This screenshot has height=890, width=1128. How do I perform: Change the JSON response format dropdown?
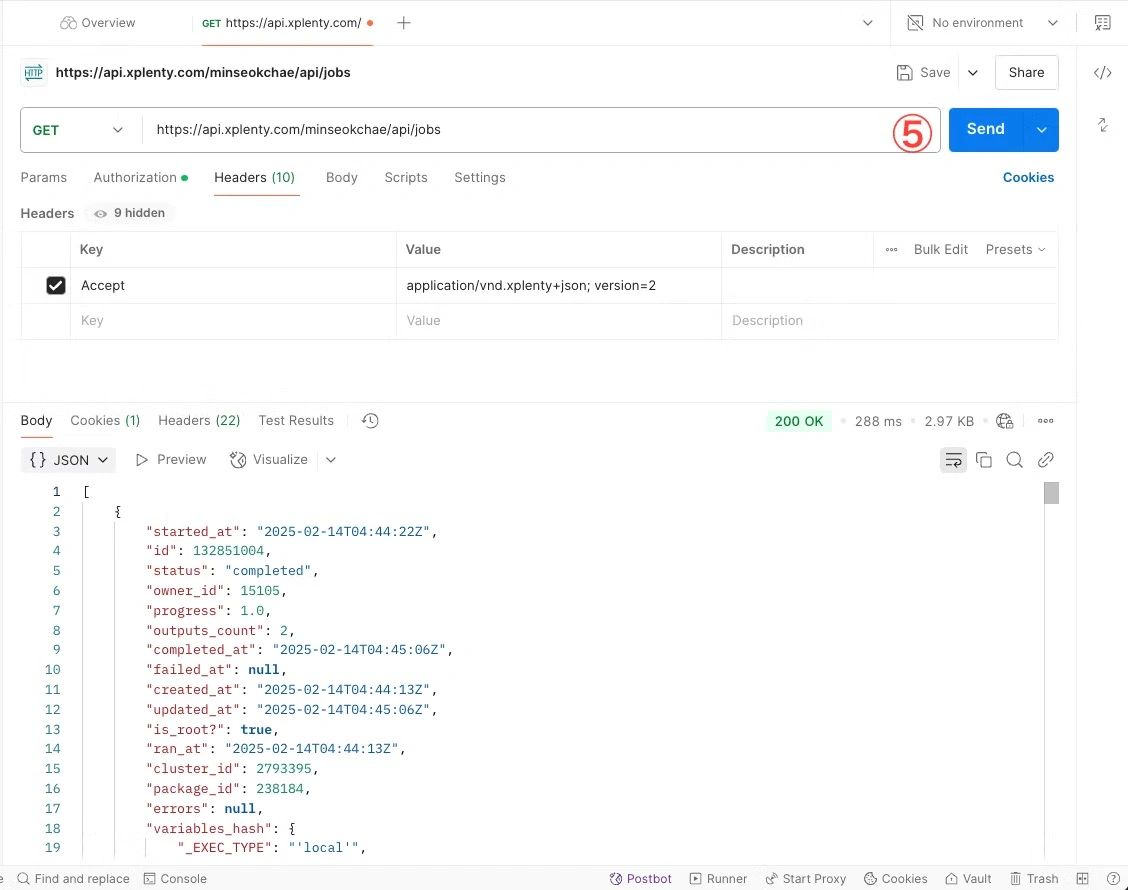tap(68, 460)
